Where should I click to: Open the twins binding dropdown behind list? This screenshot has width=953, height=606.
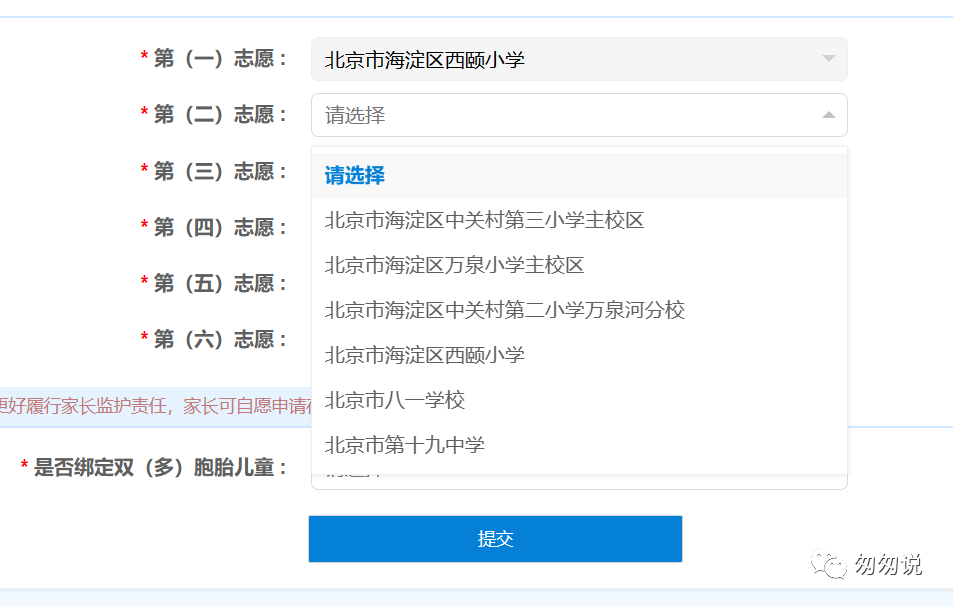[x=579, y=481]
